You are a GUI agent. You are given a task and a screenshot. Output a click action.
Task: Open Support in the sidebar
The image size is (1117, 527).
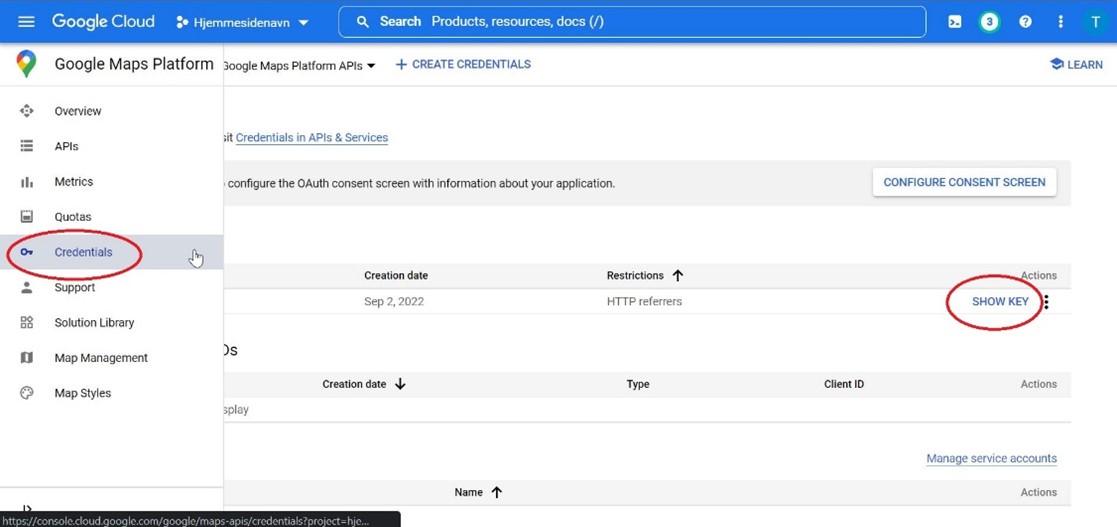pyautogui.click(x=111, y=287)
